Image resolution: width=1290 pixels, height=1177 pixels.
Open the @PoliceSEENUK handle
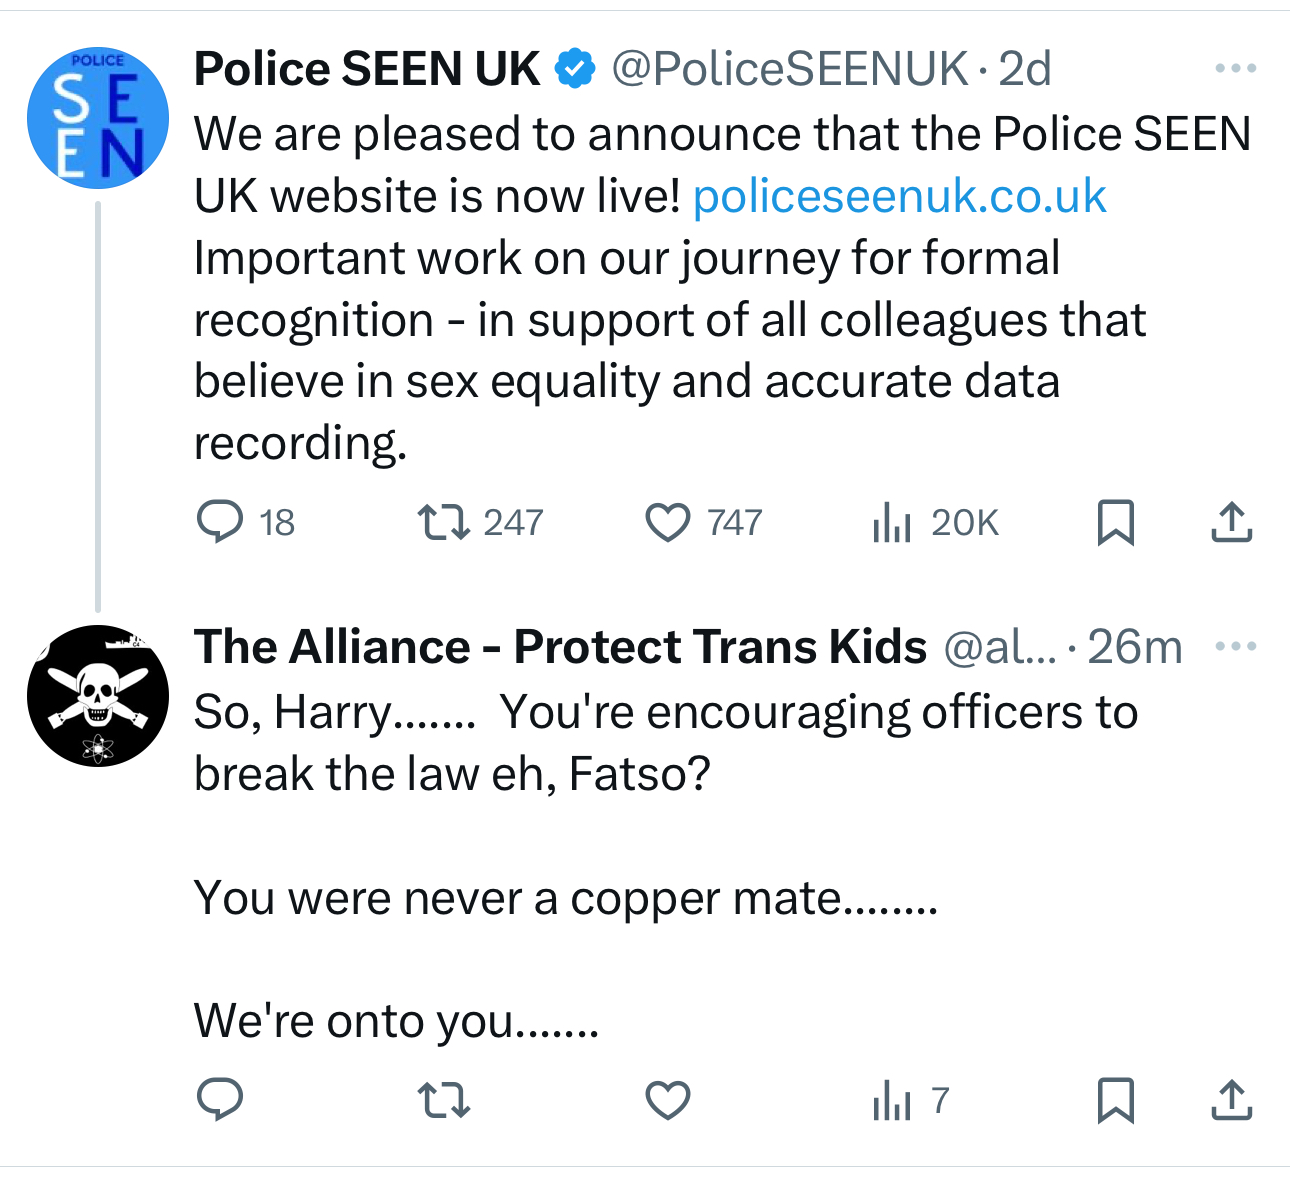tap(789, 69)
